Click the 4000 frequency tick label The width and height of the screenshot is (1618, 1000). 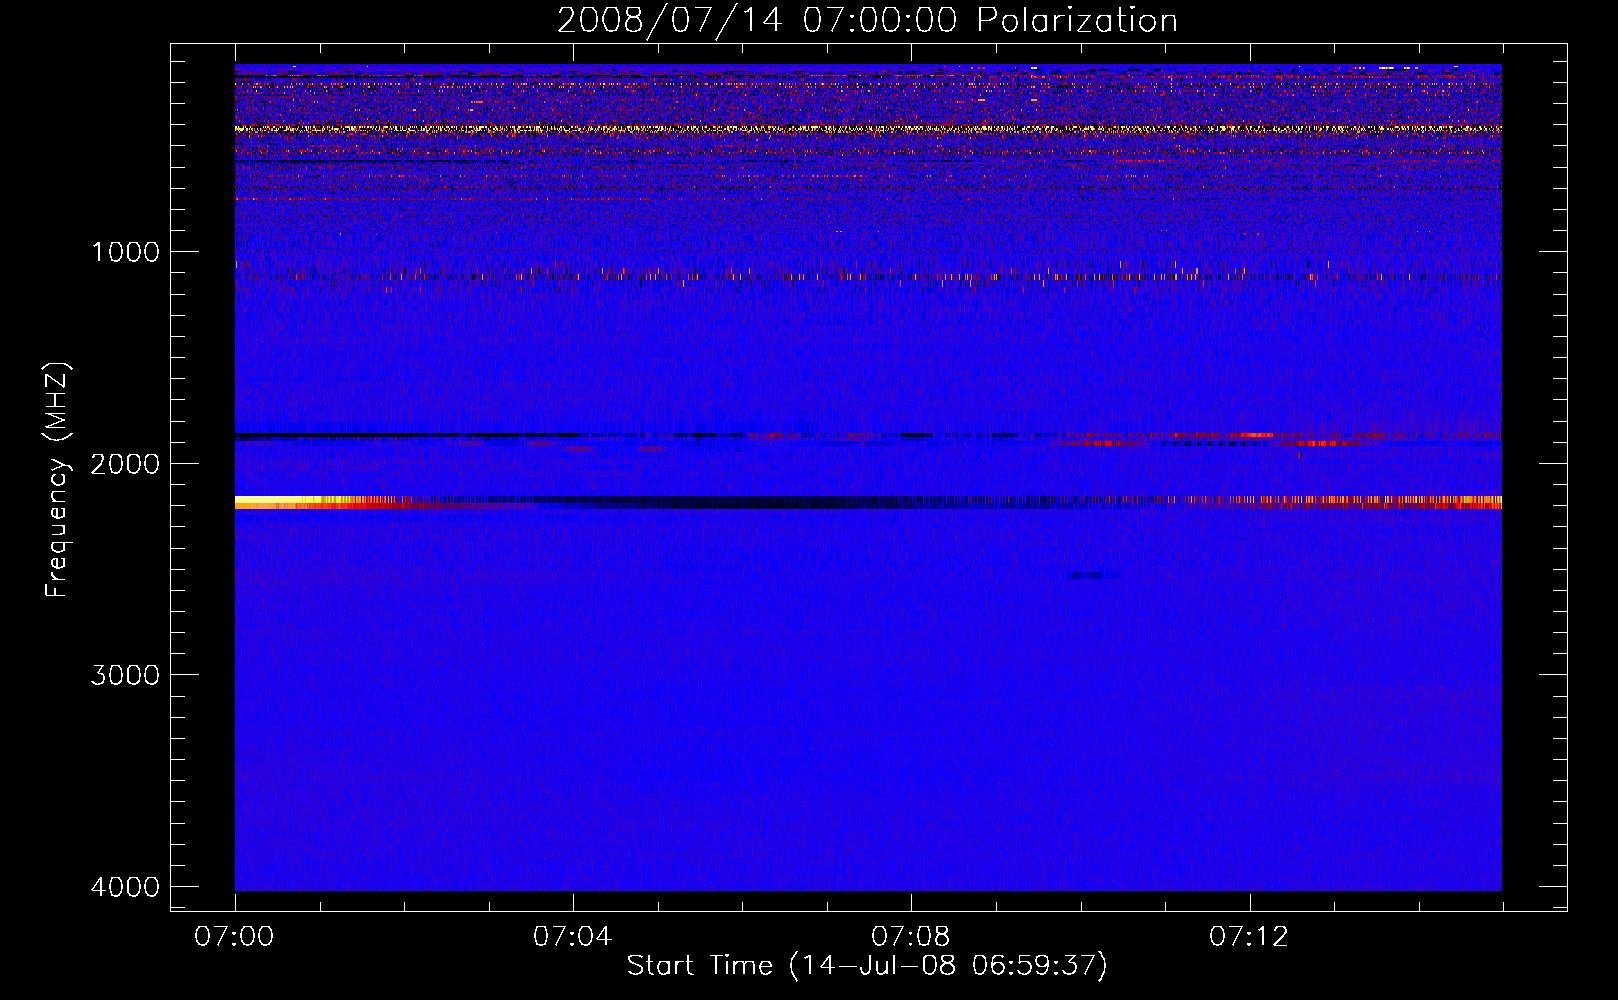click(x=125, y=887)
